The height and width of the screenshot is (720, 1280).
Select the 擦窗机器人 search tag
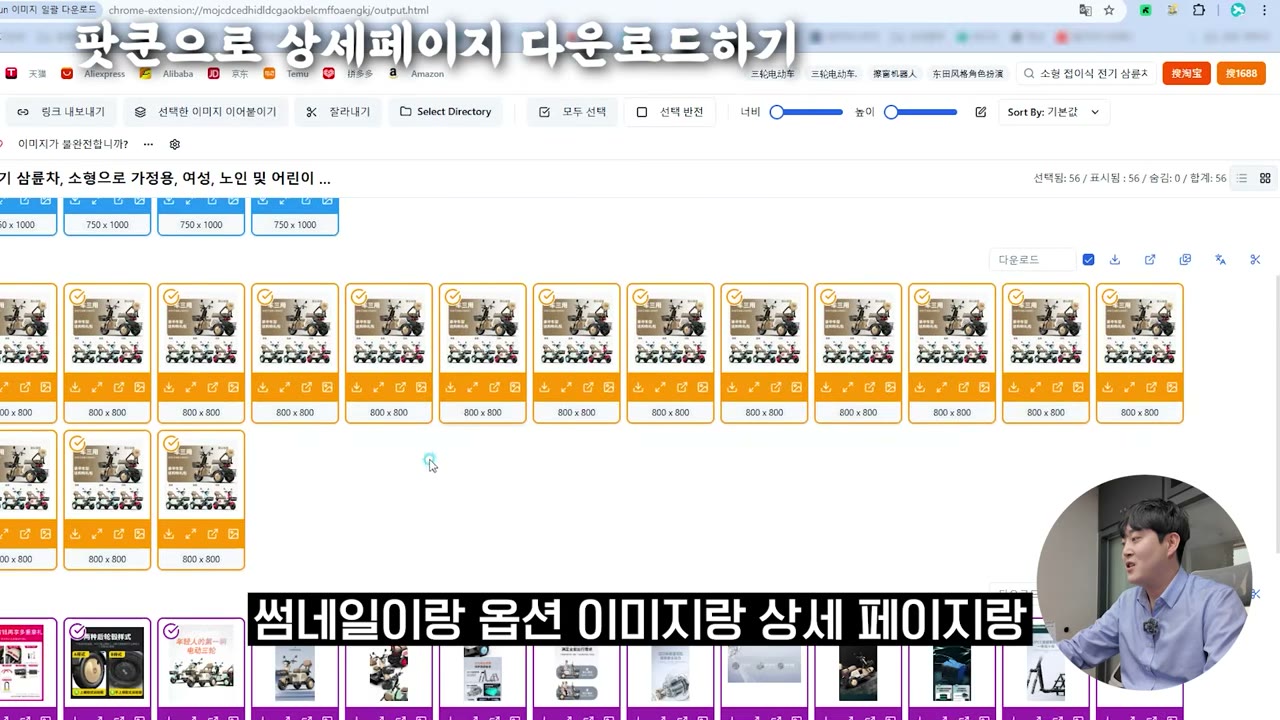[x=894, y=74]
